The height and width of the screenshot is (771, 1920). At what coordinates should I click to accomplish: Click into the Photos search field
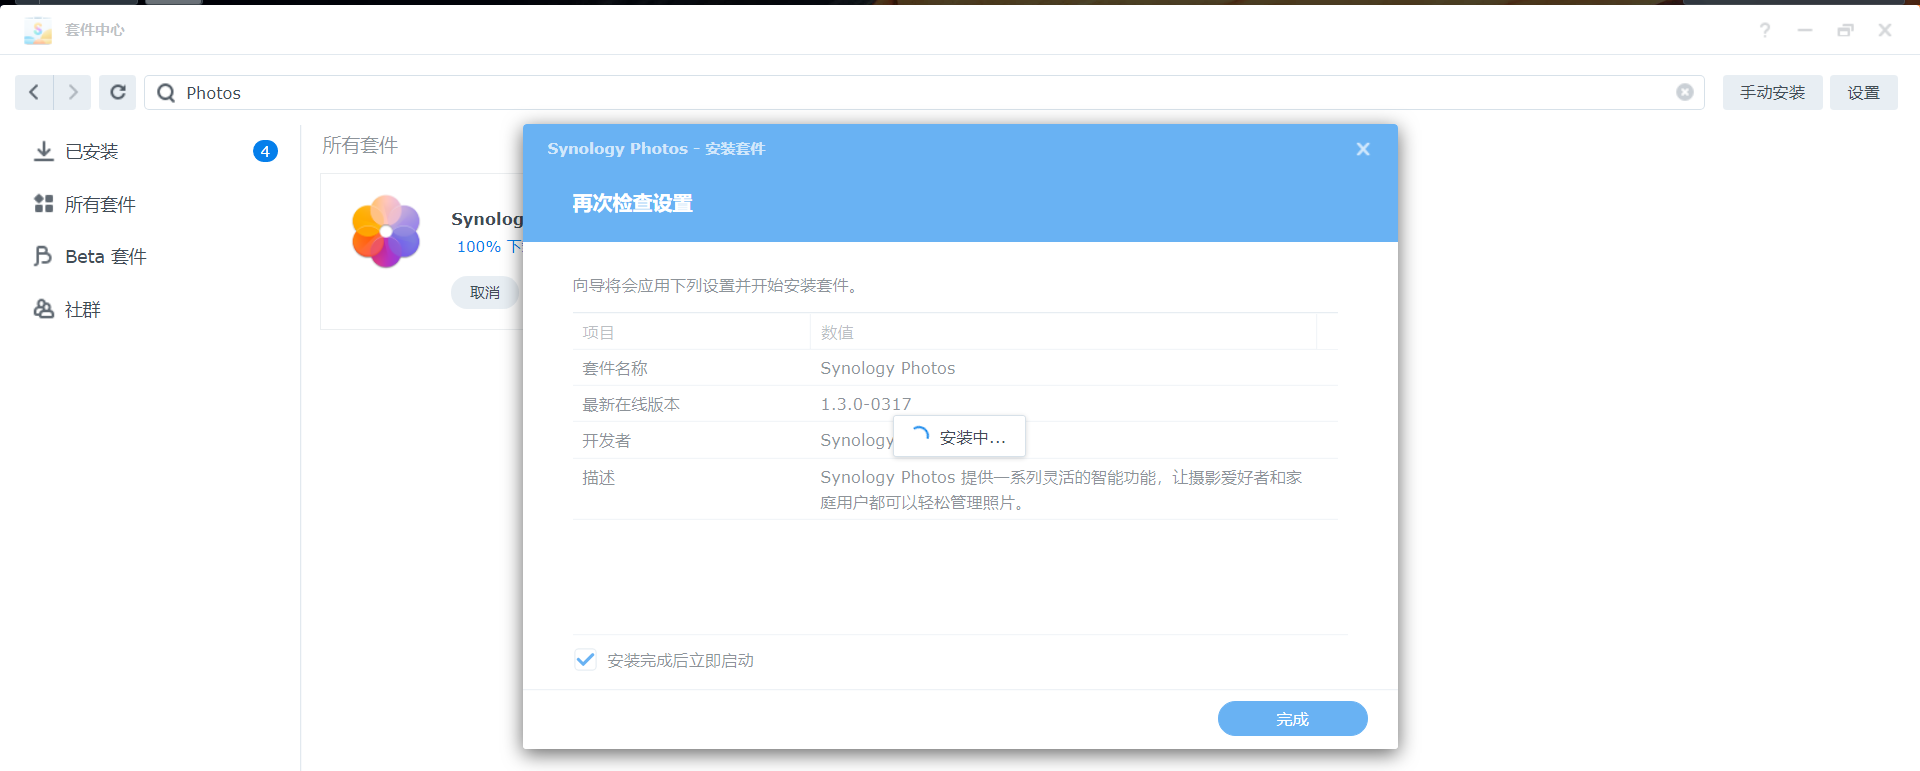(x=925, y=92)
